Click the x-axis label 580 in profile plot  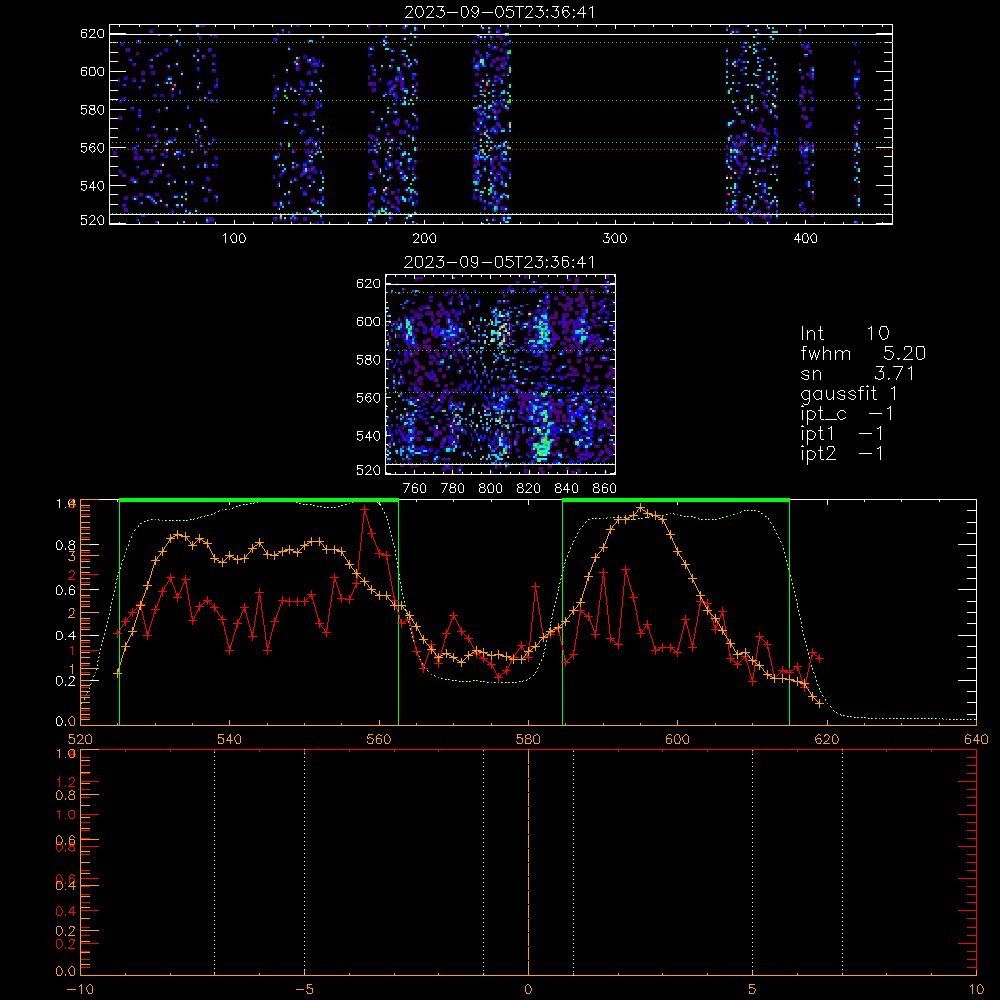(x=528, y=739)
